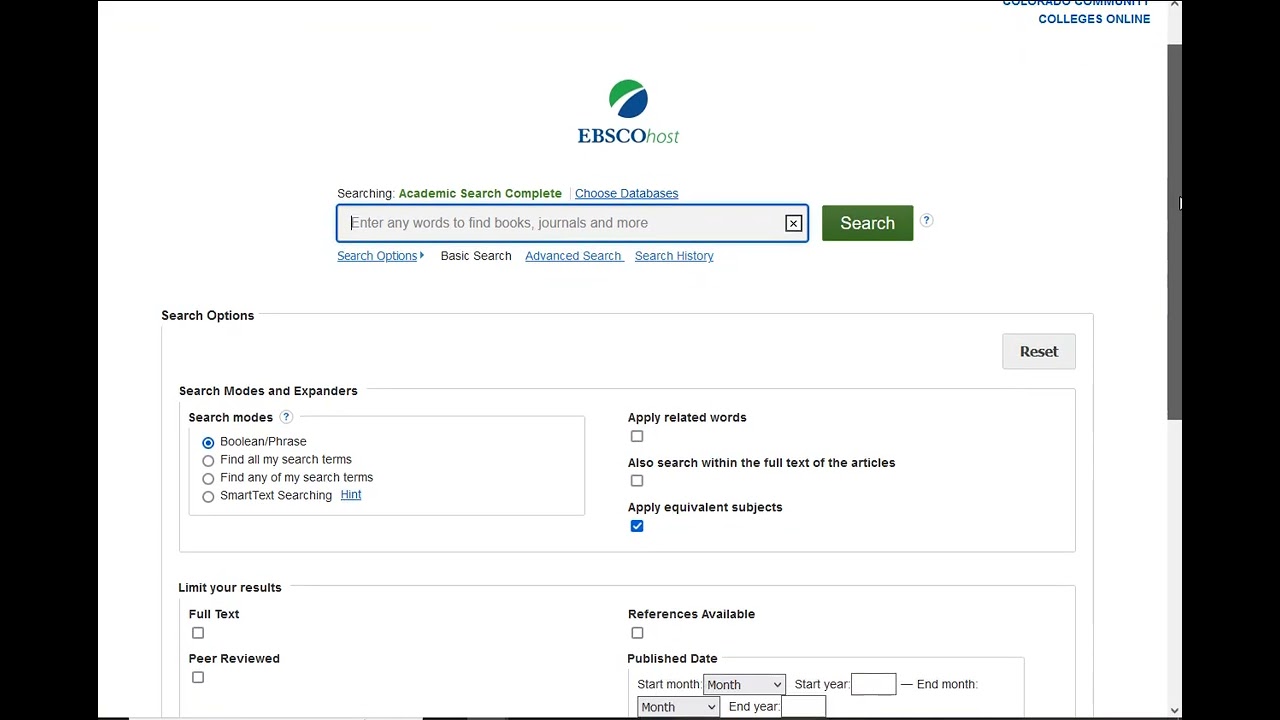The height and width of the screenshot is (720, 1280).
Task: Clear the search box with the X icon
Action: pyautogui.click(x=793, y=223)
